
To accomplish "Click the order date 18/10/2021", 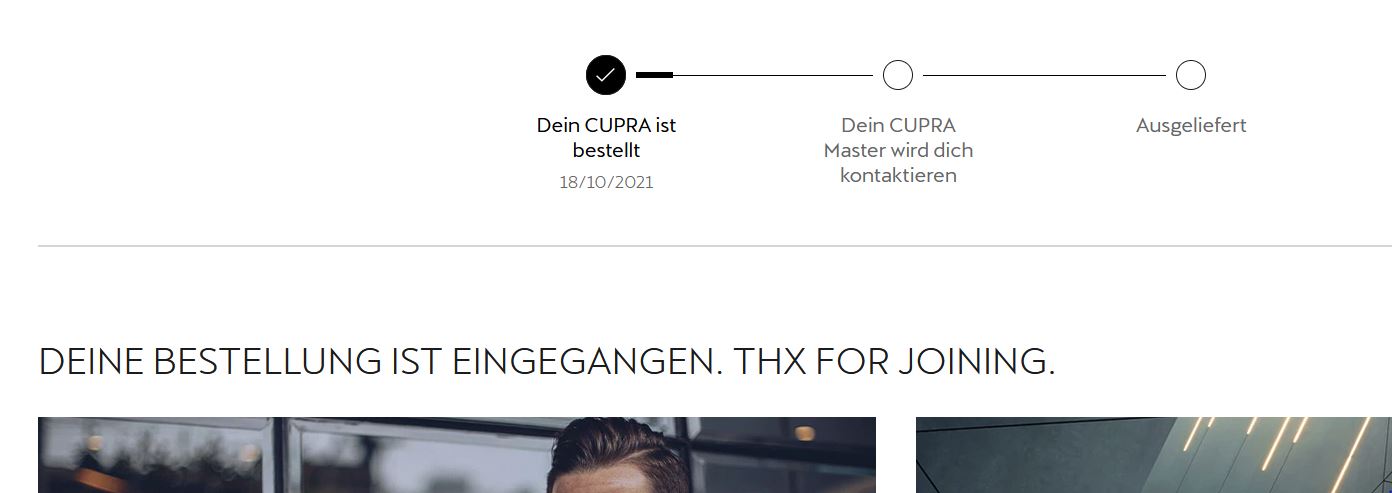I will pyautogui.click(x=606, y=183).
